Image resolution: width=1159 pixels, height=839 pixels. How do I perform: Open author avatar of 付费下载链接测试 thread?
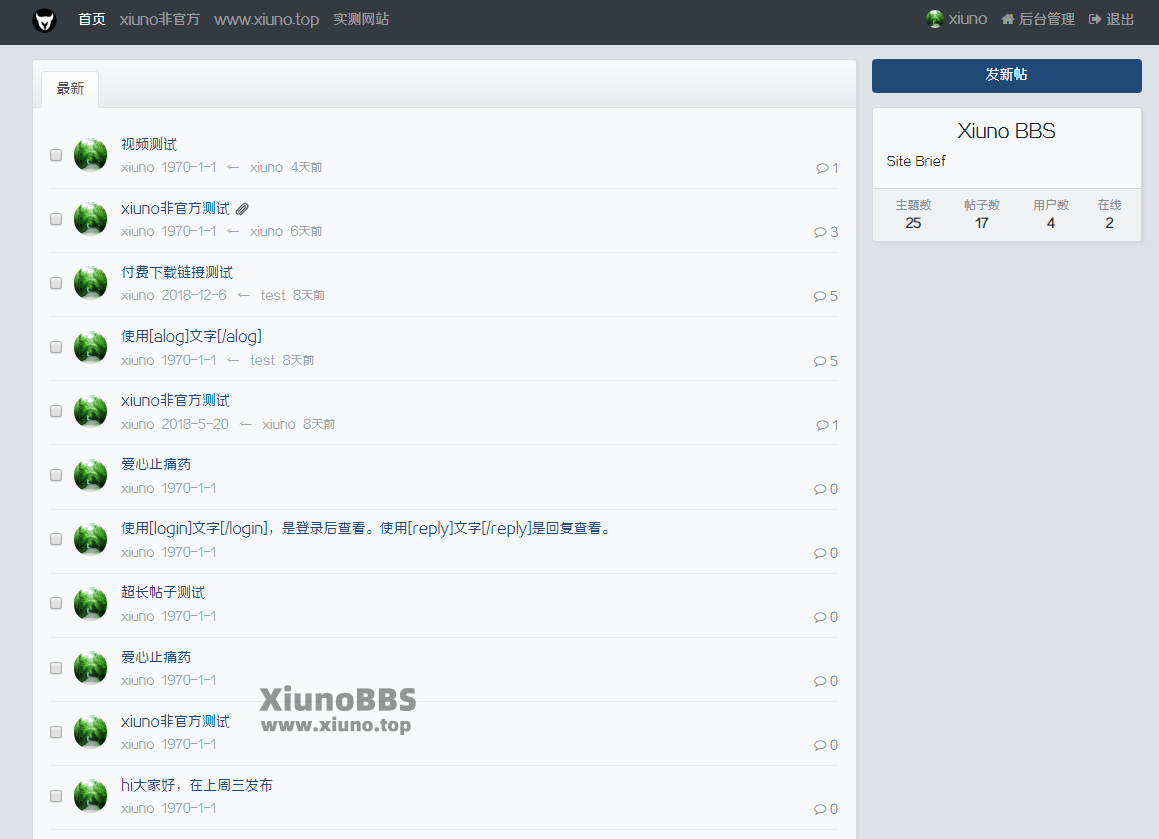(x=91, y=282)
